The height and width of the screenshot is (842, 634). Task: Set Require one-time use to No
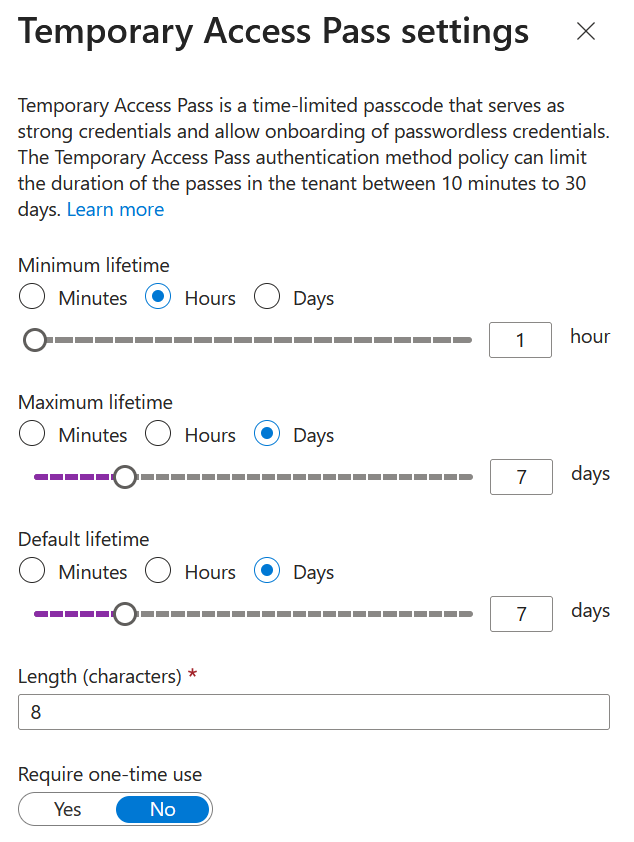(x=163, y=809)
